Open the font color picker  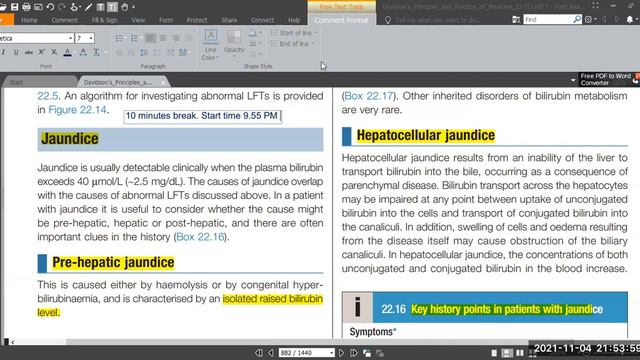[x=68, y=52]
